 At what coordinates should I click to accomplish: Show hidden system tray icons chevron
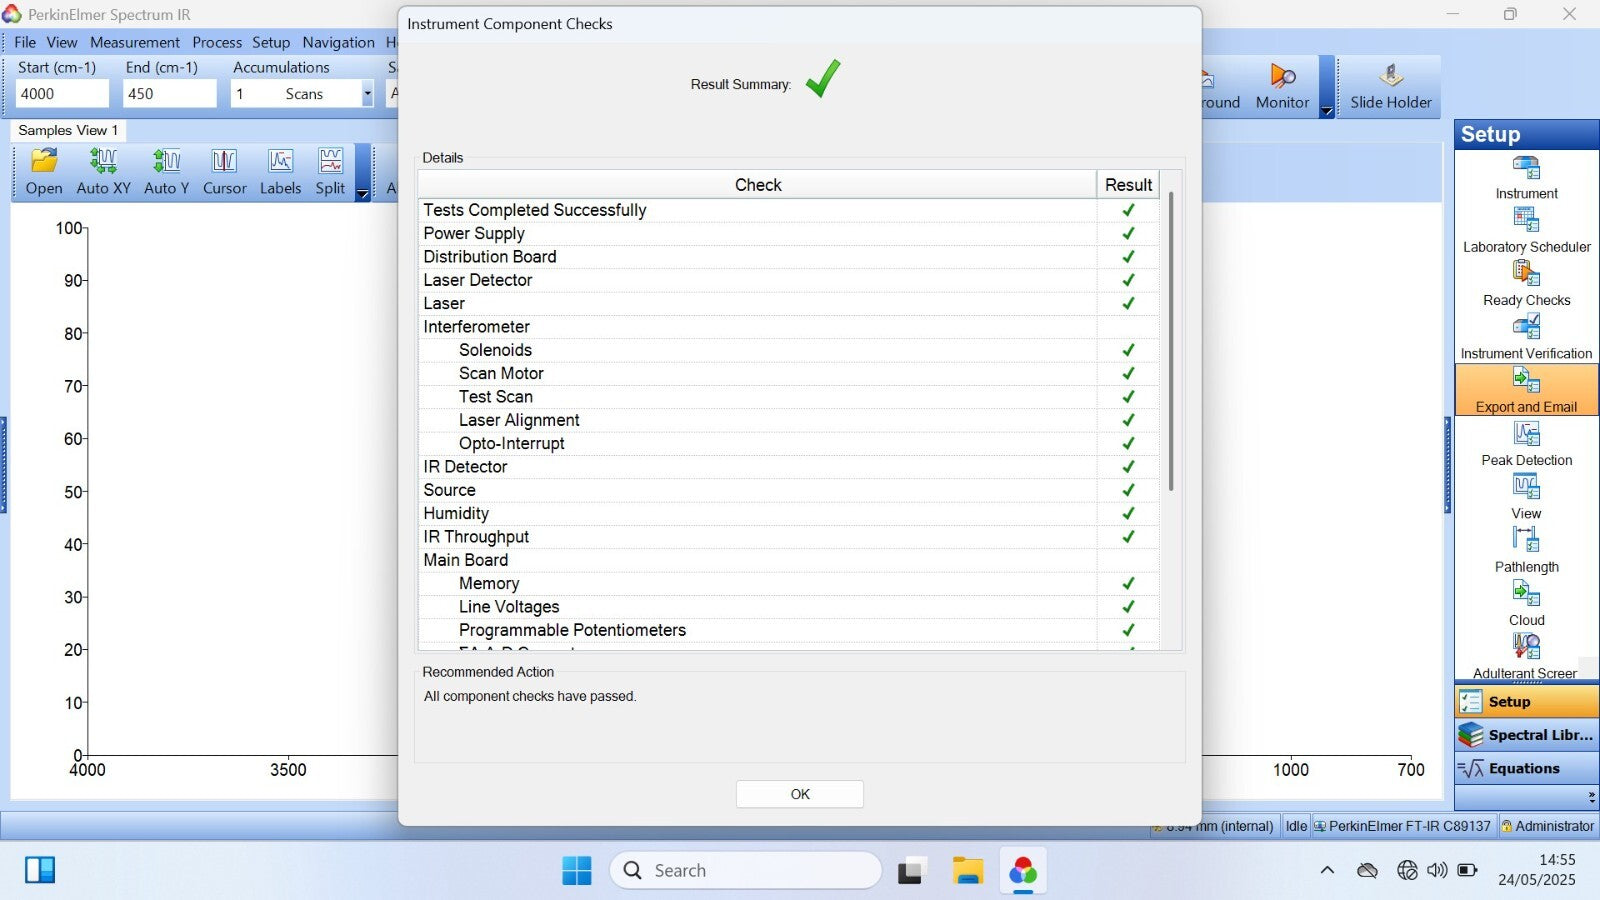coord(1327,870)
